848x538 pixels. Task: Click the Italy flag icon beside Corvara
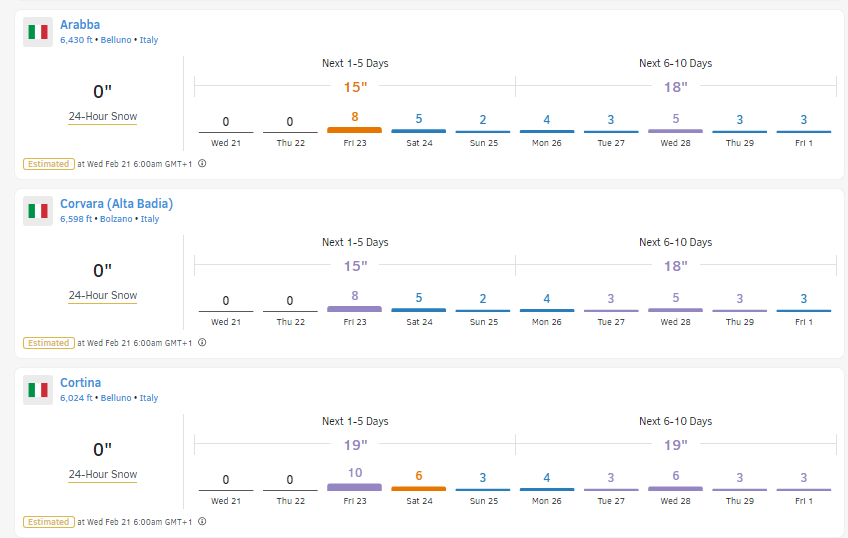point(38,211)
